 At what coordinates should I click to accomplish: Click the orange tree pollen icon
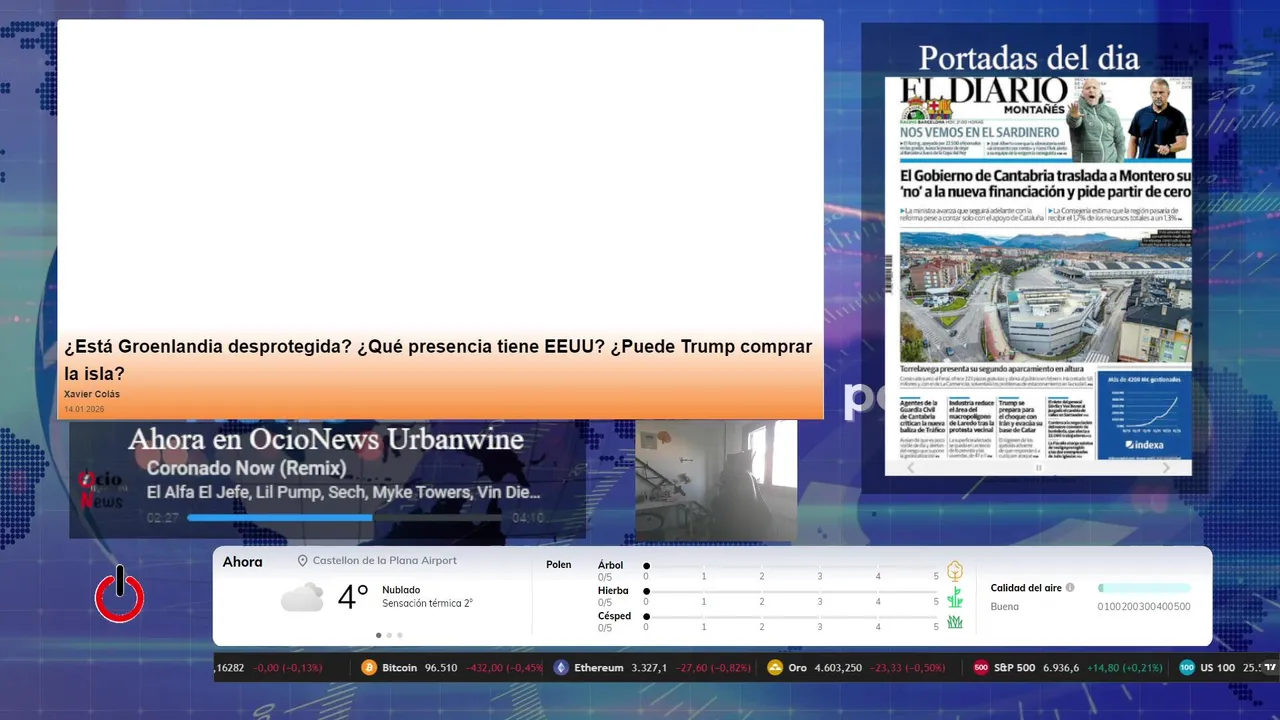point(955,571)
